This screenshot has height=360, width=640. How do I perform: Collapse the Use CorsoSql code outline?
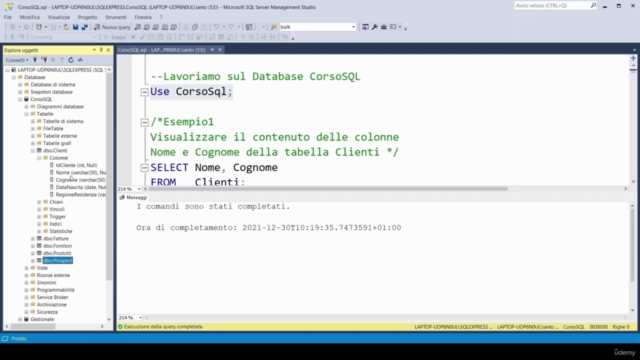(x=144, y=92)
